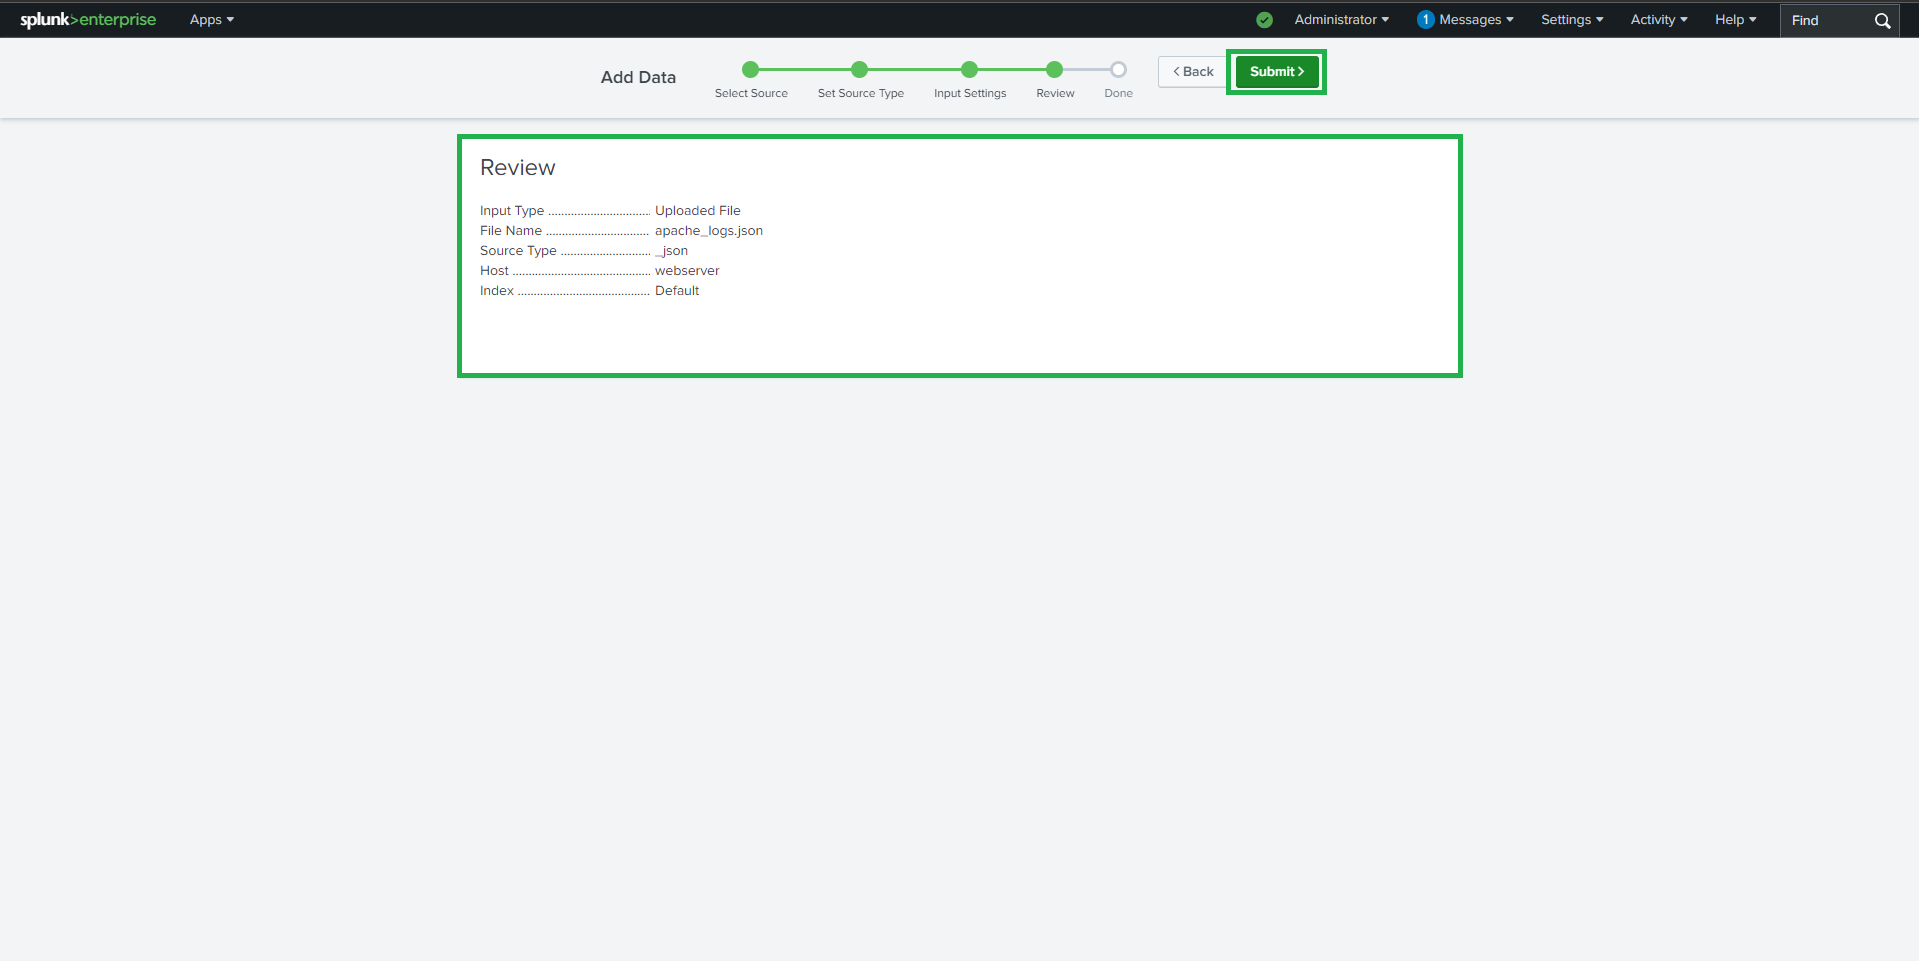Click the Review section heading
Screen dimensions: 1919x961
coord(518,168)
